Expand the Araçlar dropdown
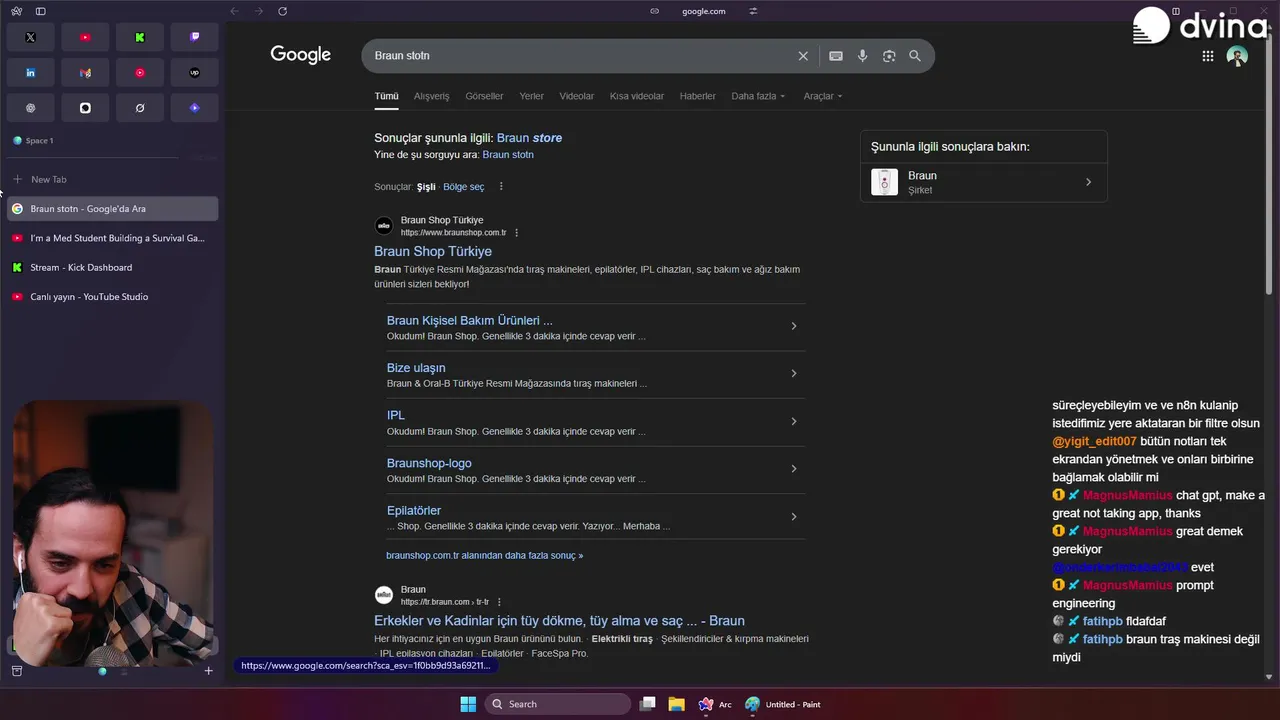 (823, 96)
